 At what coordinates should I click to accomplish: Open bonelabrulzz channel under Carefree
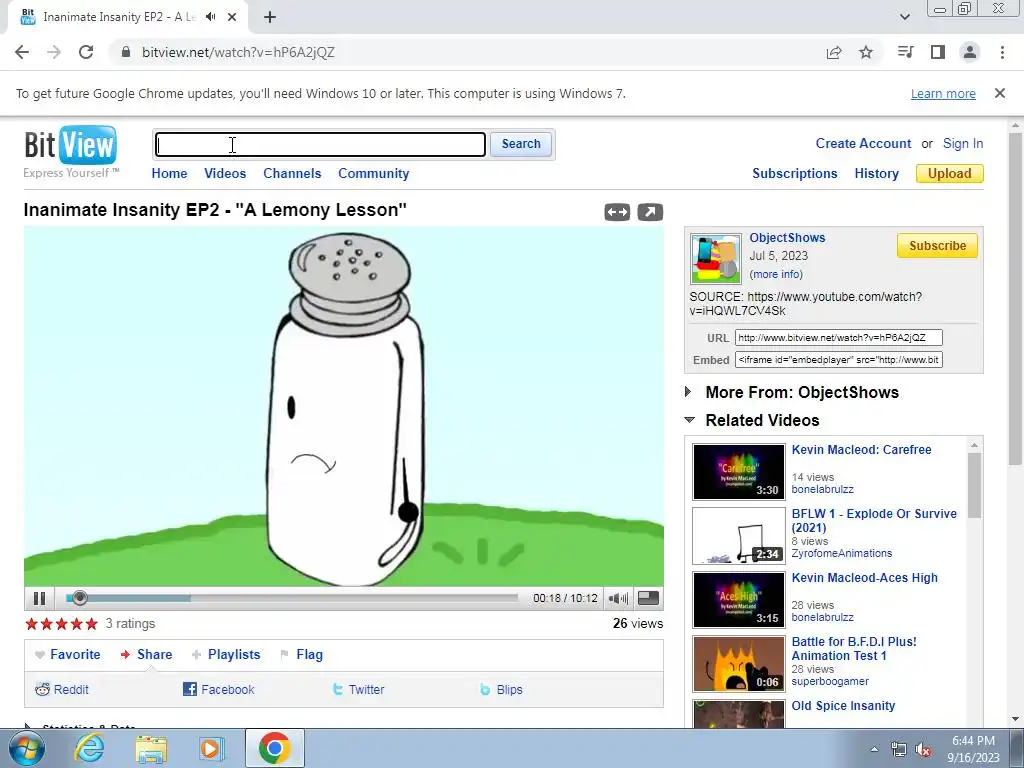(x=822, y=489)
